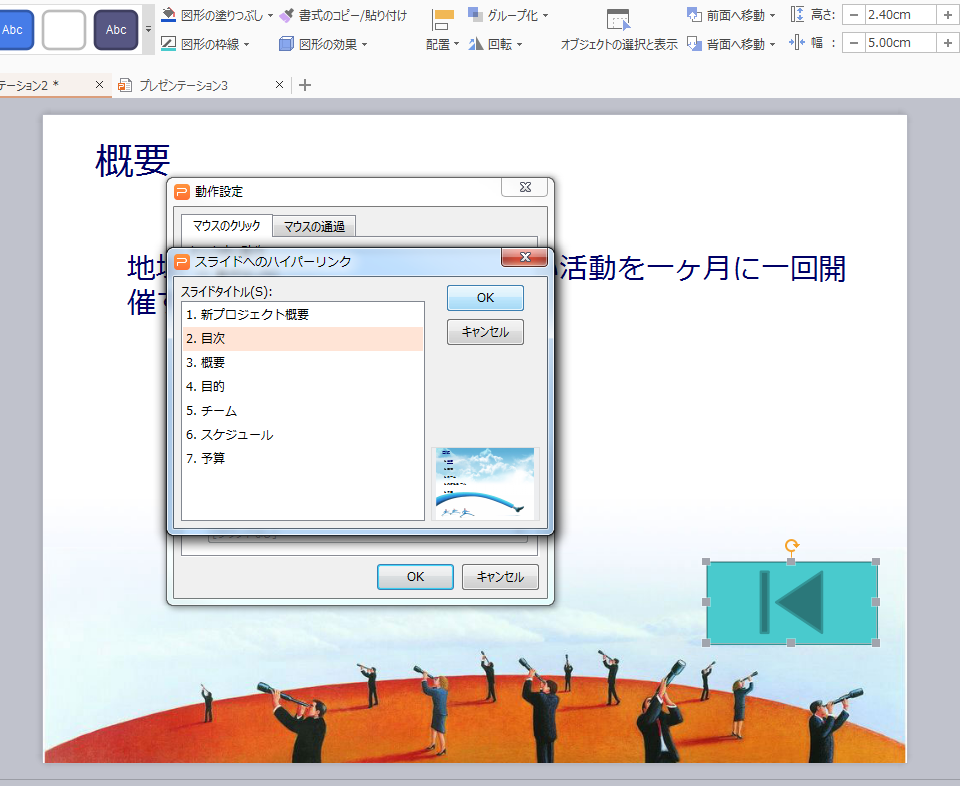
Task: Decrease the width with the minus button
Action: click(x=854, y=43)
